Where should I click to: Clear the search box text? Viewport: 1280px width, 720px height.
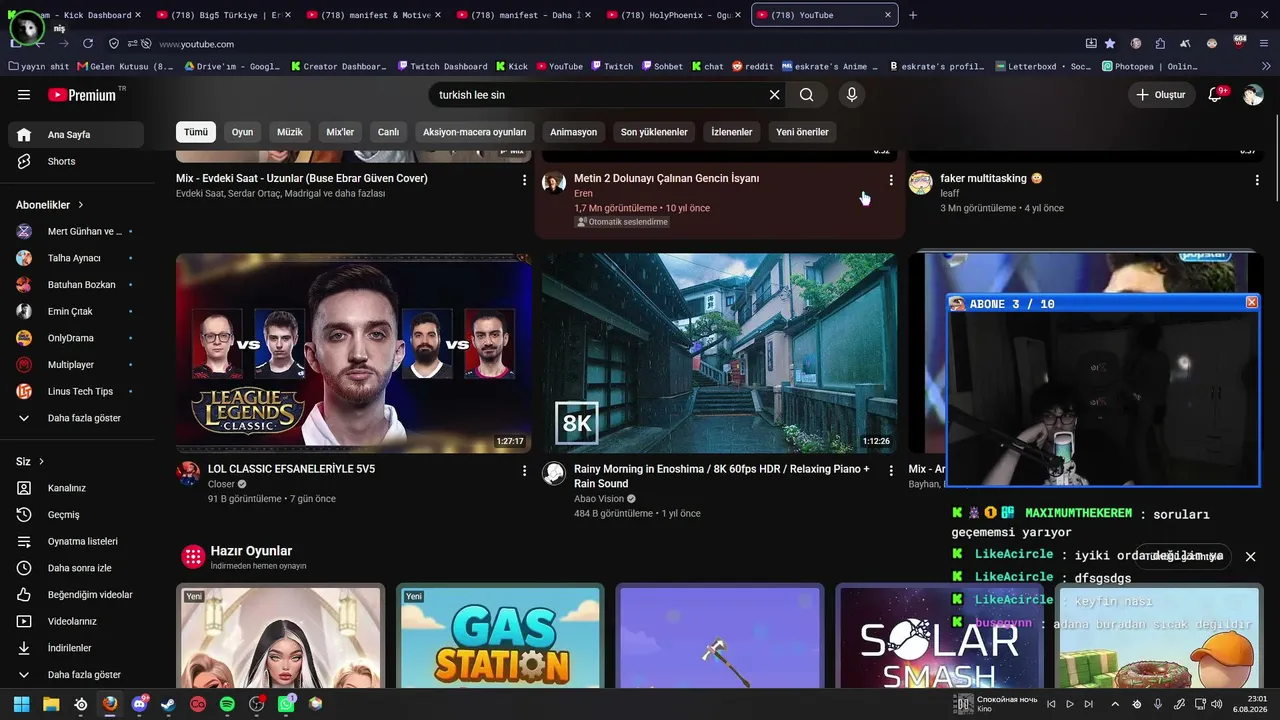point(774,95)
